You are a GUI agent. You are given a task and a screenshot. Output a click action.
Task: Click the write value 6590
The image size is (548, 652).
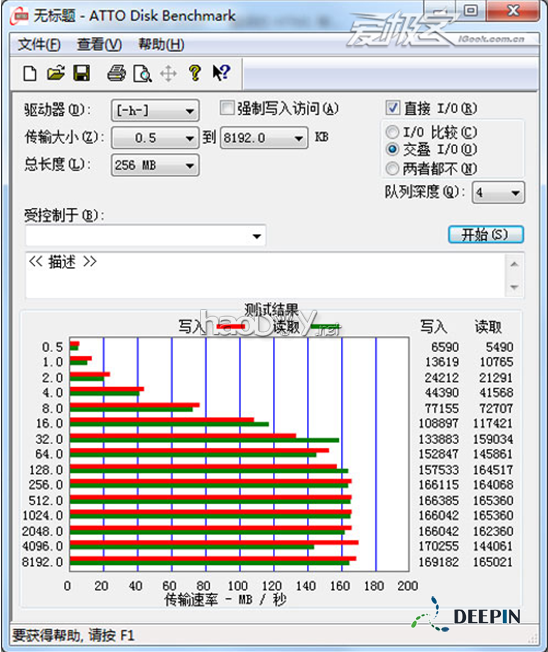[444, 347]
